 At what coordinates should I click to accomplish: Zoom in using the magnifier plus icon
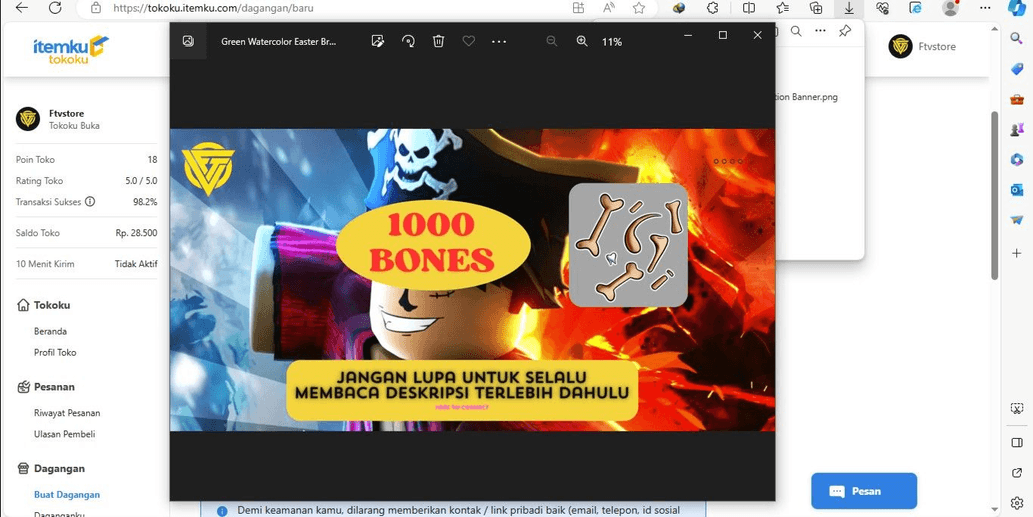point(582,41)
